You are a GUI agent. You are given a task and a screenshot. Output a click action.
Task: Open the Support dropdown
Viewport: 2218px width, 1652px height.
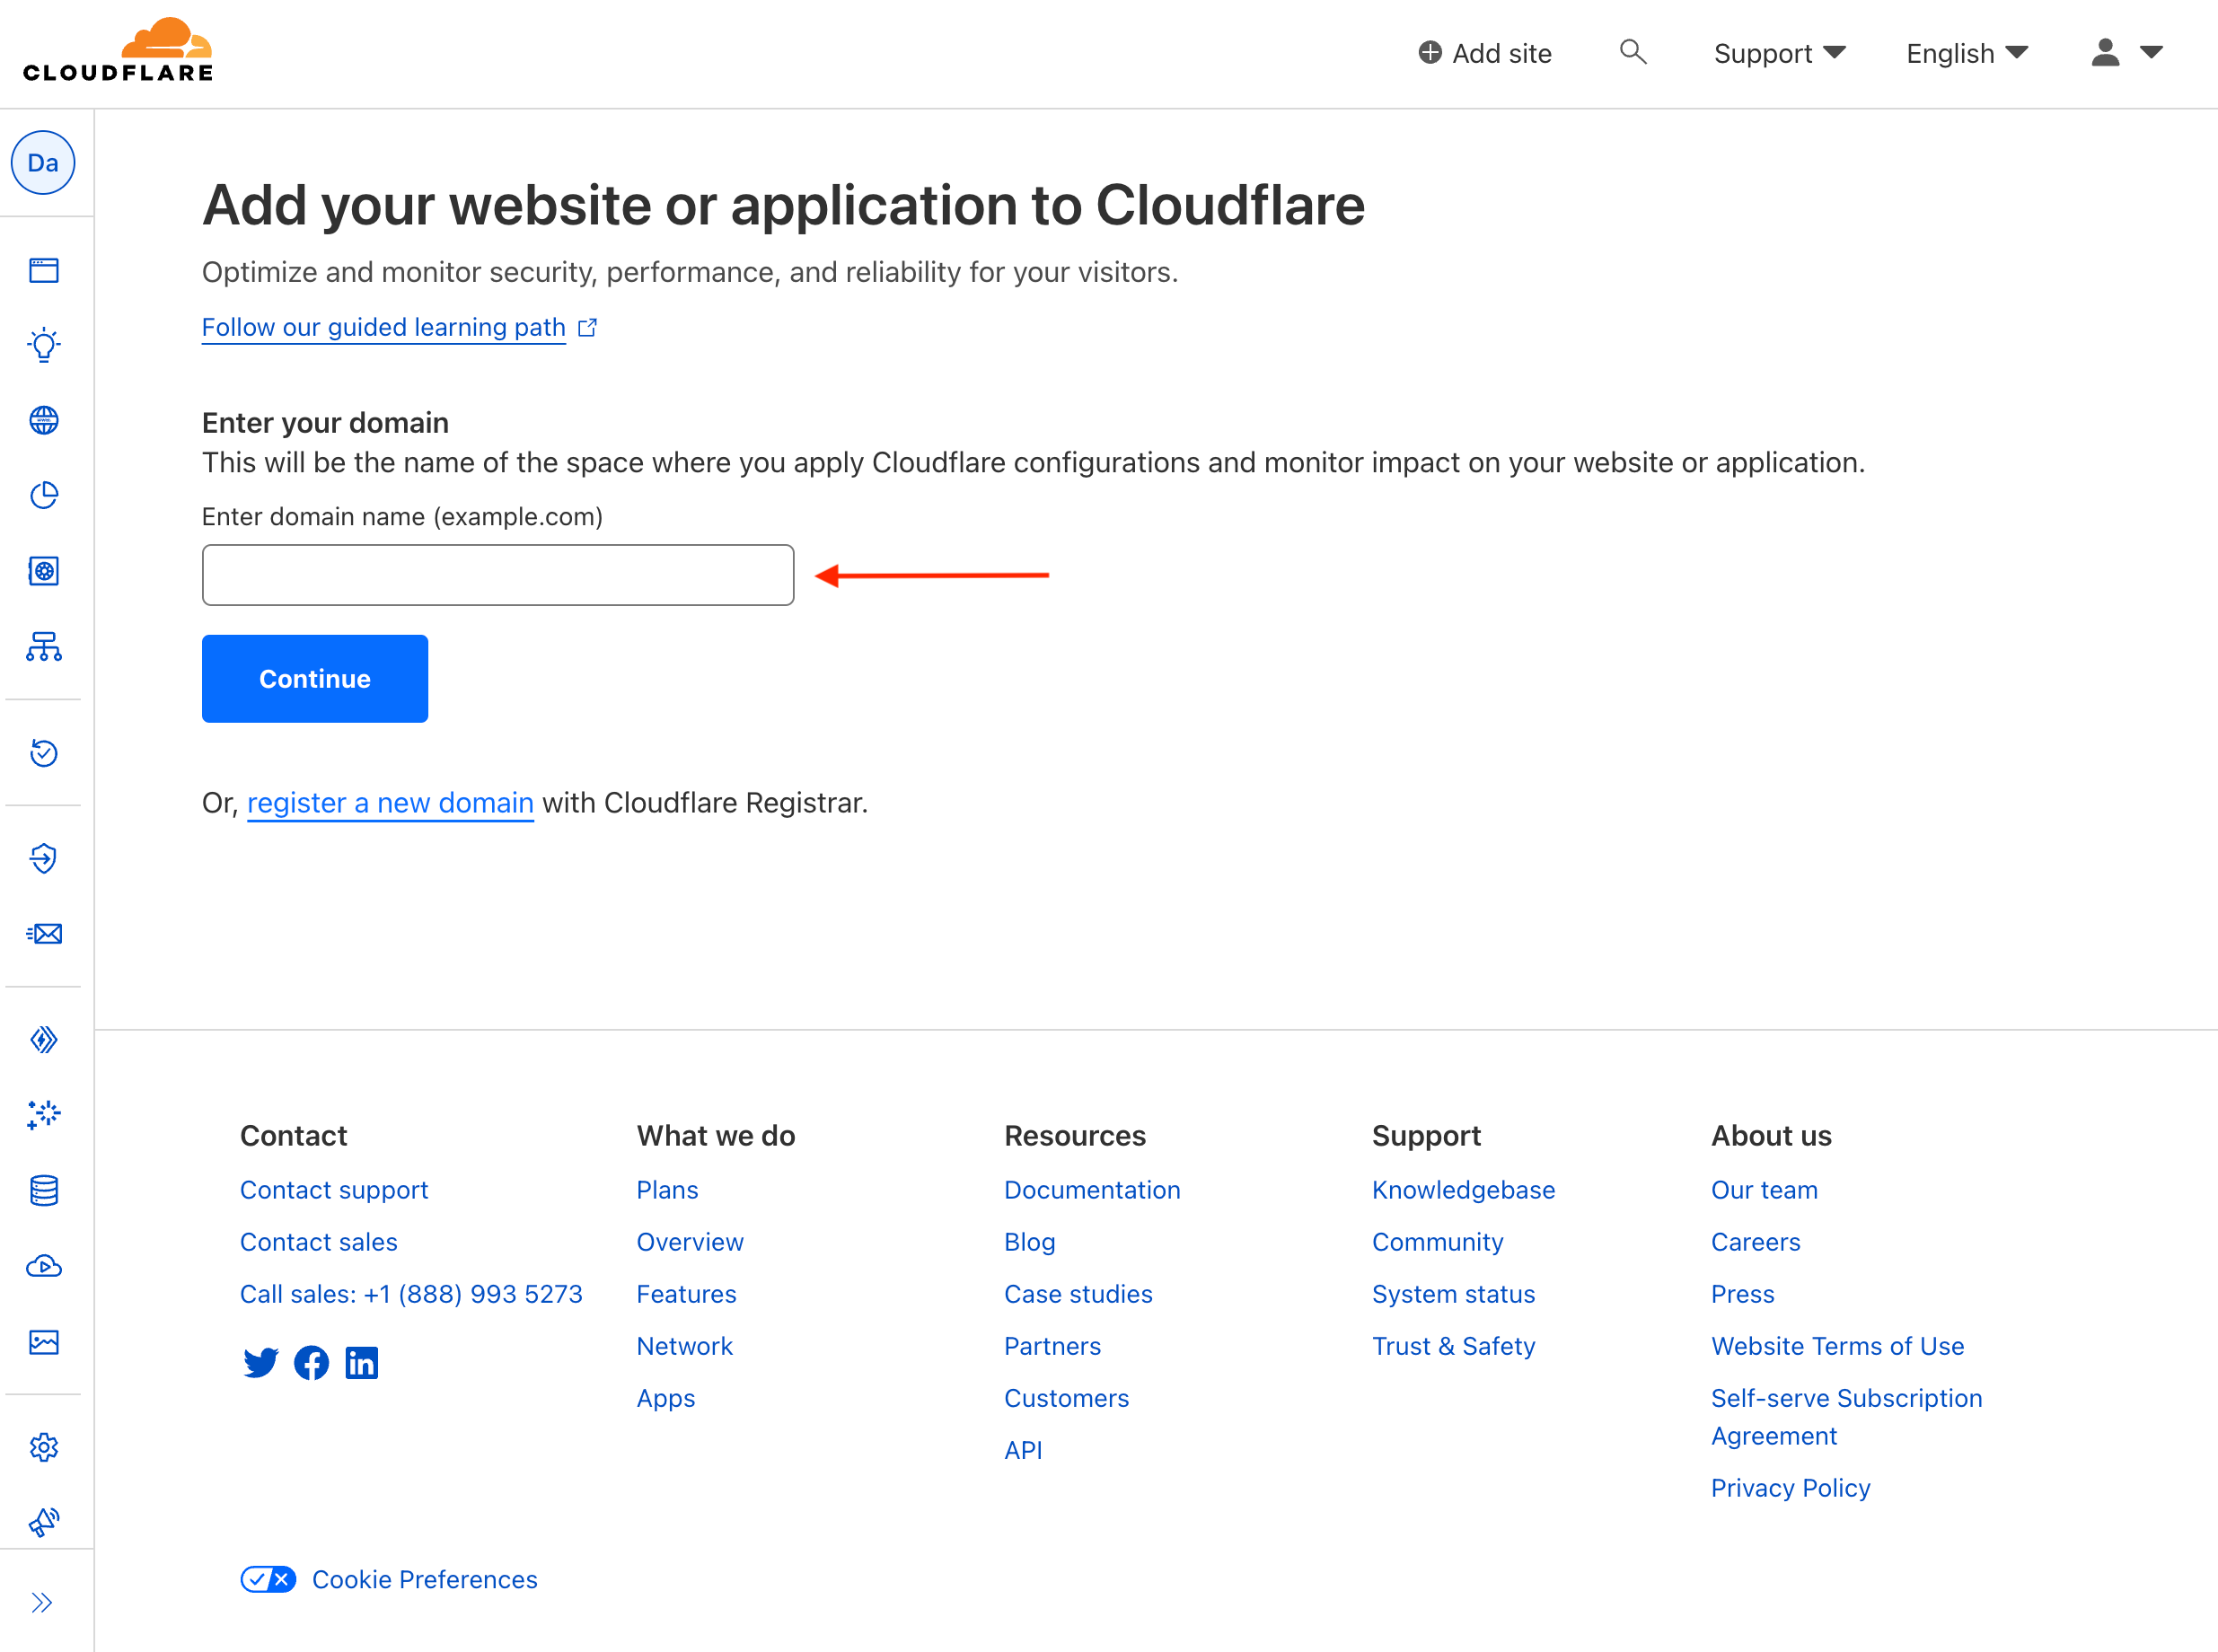click(x=1780, y=53)
